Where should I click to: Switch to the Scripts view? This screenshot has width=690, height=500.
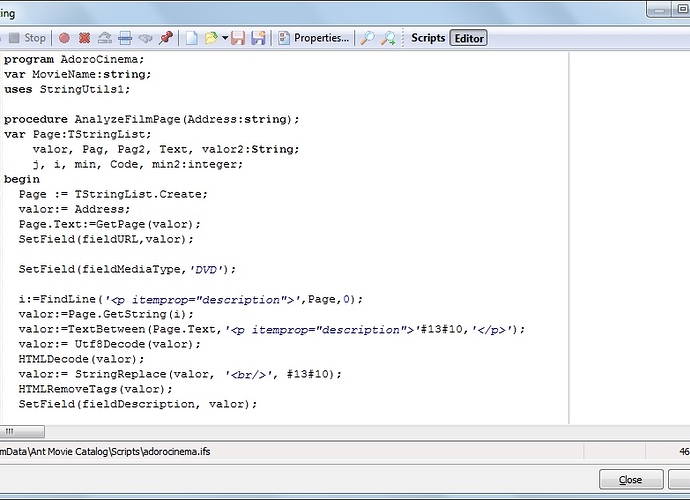428,38
